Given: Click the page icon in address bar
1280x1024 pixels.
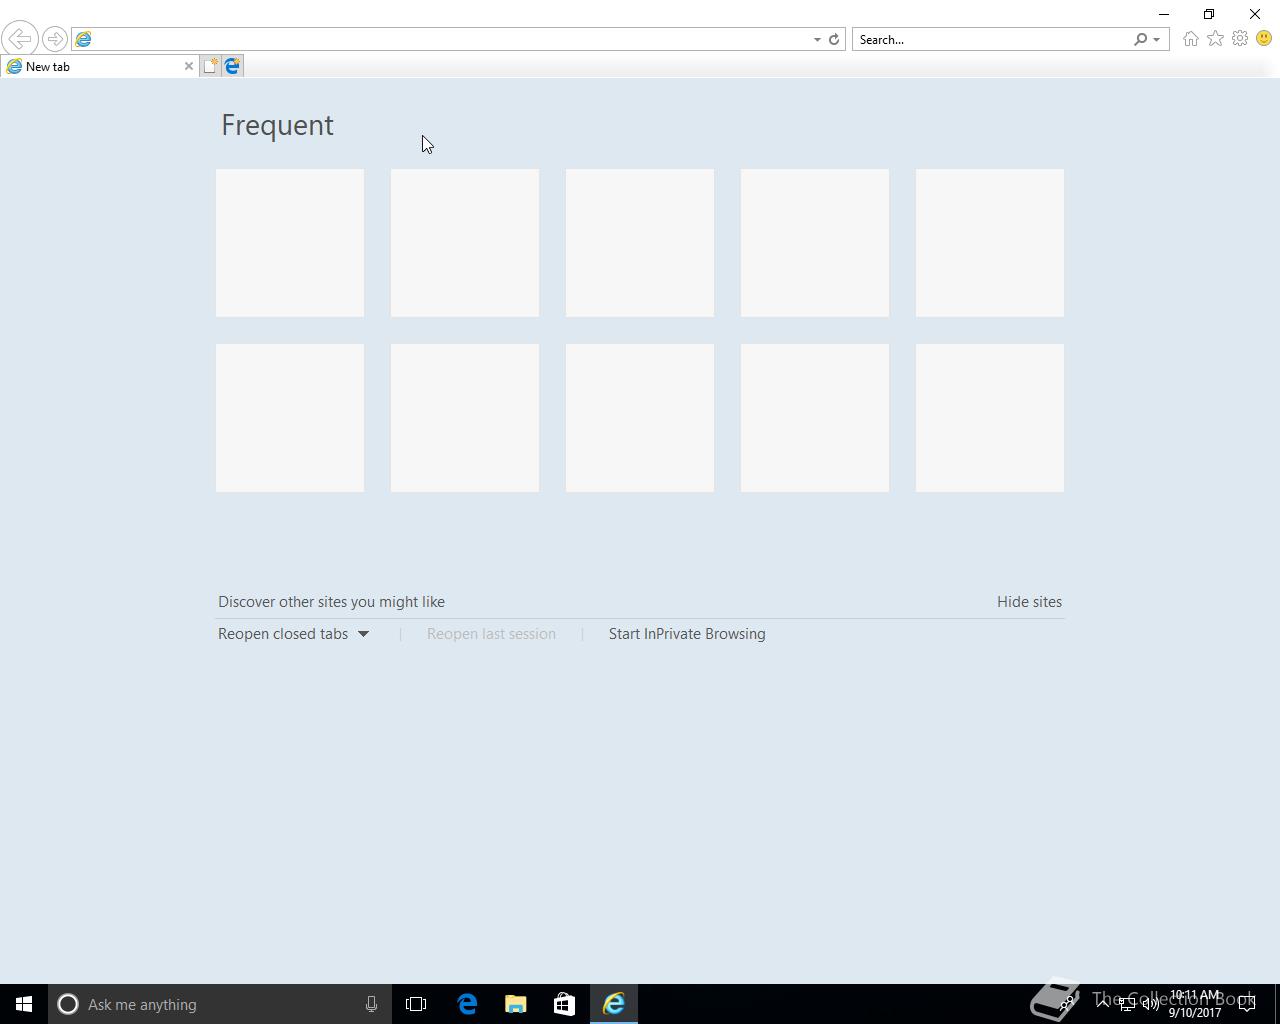Looking at the screenshot, I should [83, 39].
